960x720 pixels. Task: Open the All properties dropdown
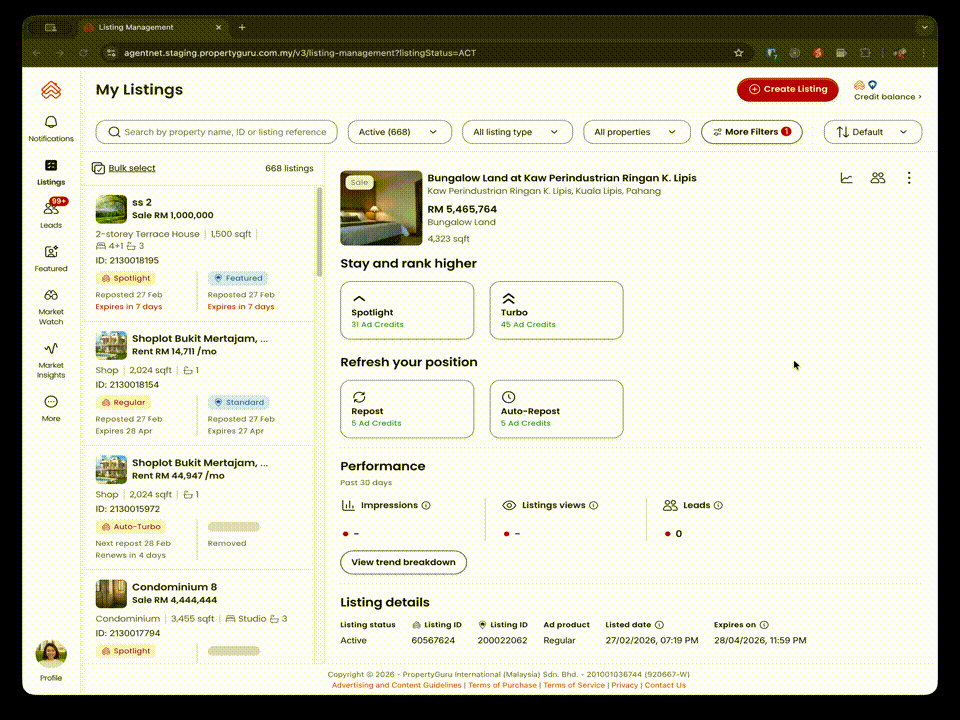point(635,132)
